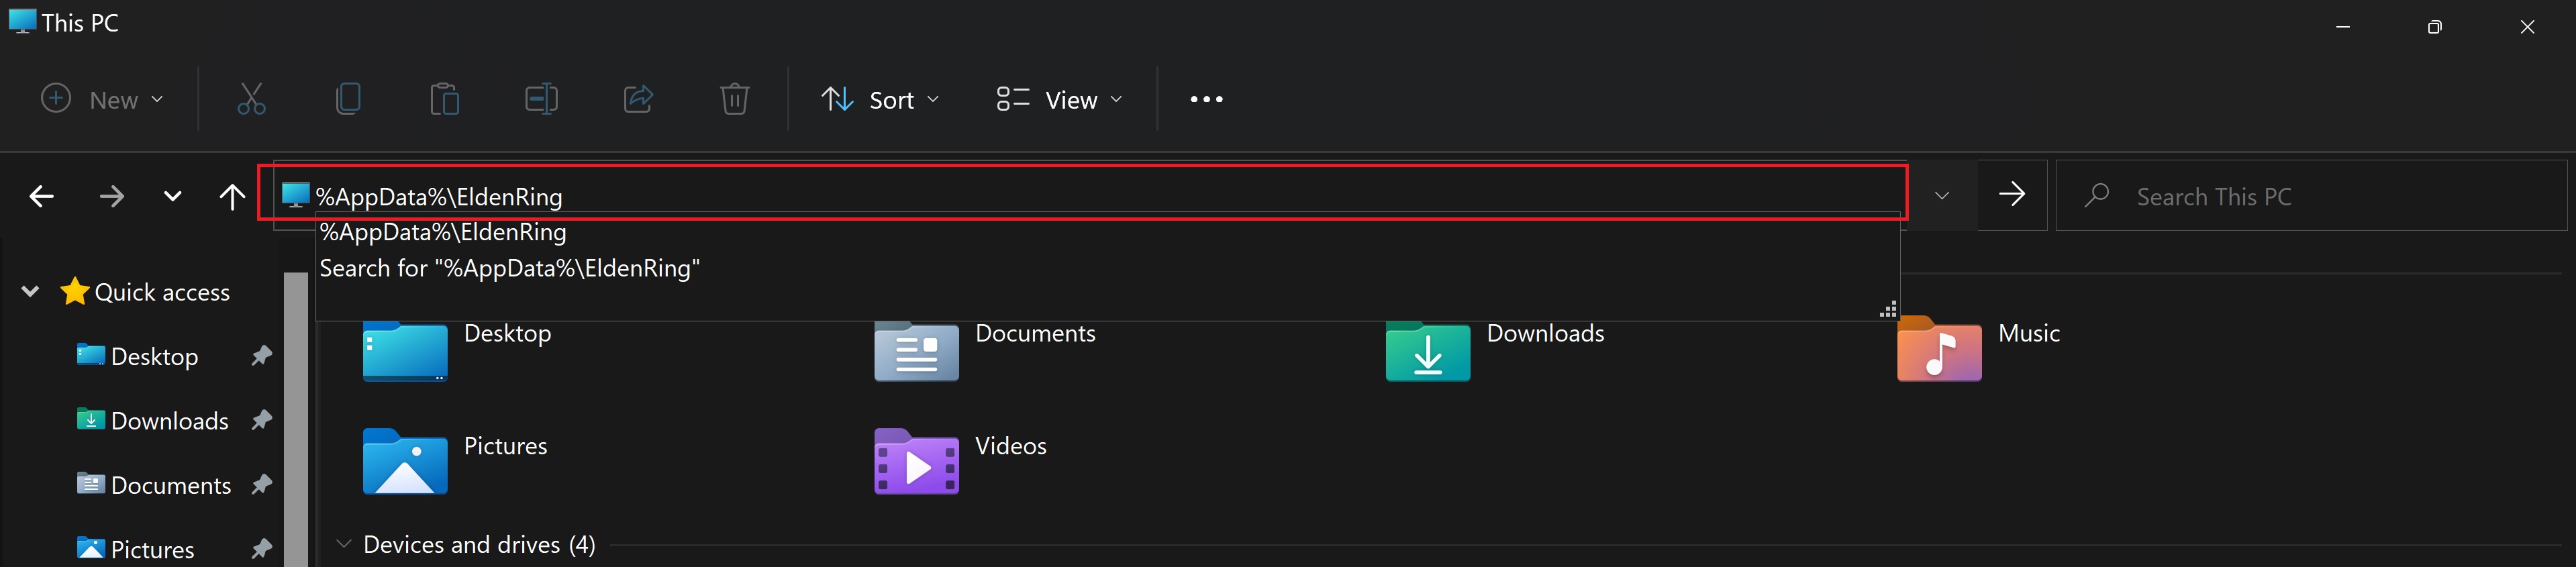This screenshot has height=567, width=2576.
Task: Click the Paste clipboard icon
Action: [444, 99]
